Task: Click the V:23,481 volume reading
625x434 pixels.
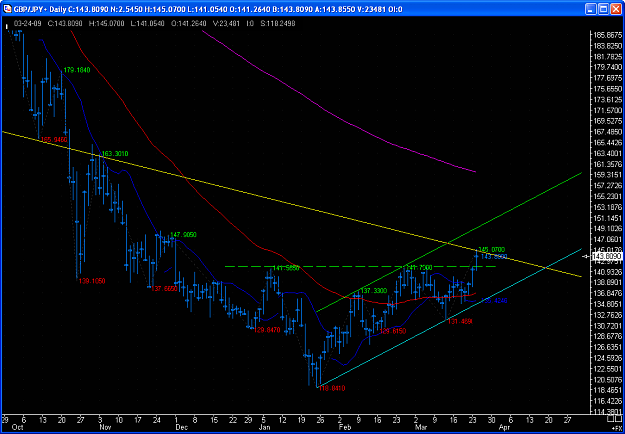Action: pyautogui.click(x=227, y=24)
